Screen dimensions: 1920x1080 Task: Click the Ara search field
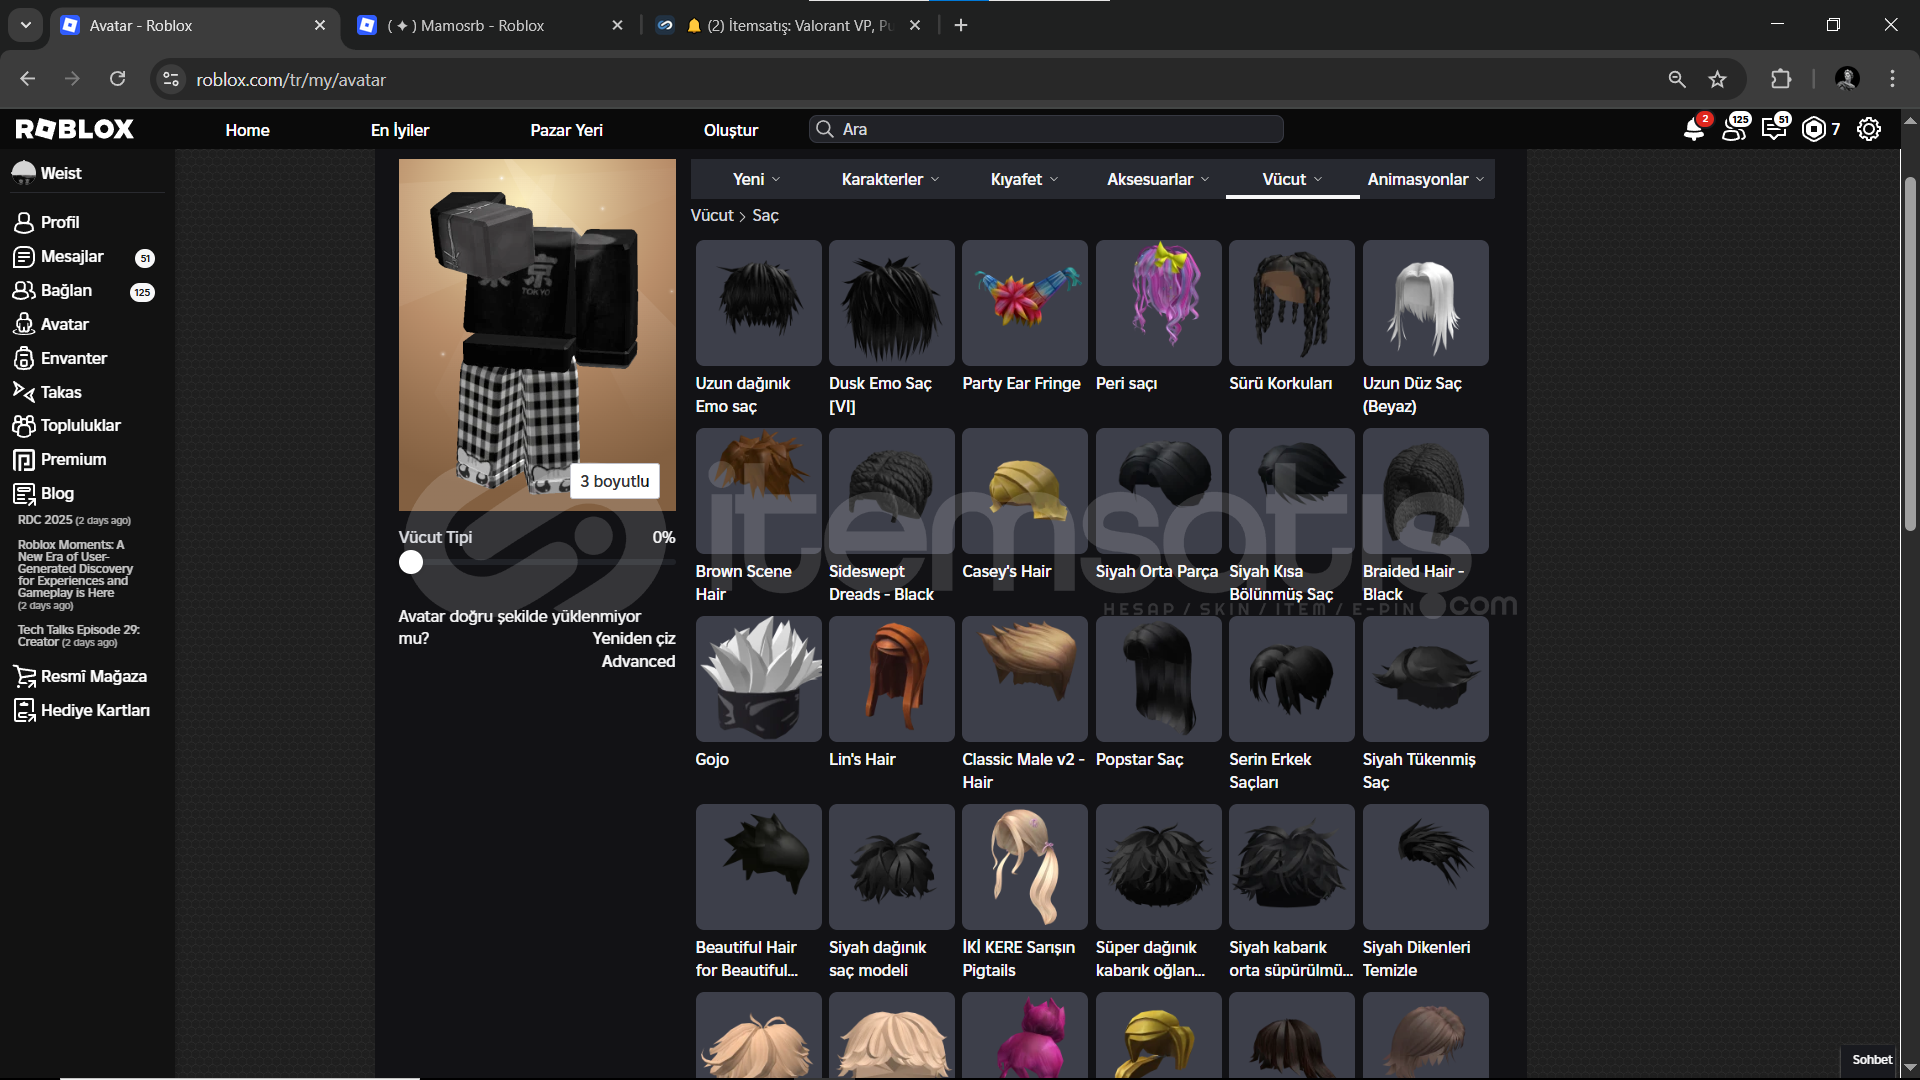[1046, 129]
